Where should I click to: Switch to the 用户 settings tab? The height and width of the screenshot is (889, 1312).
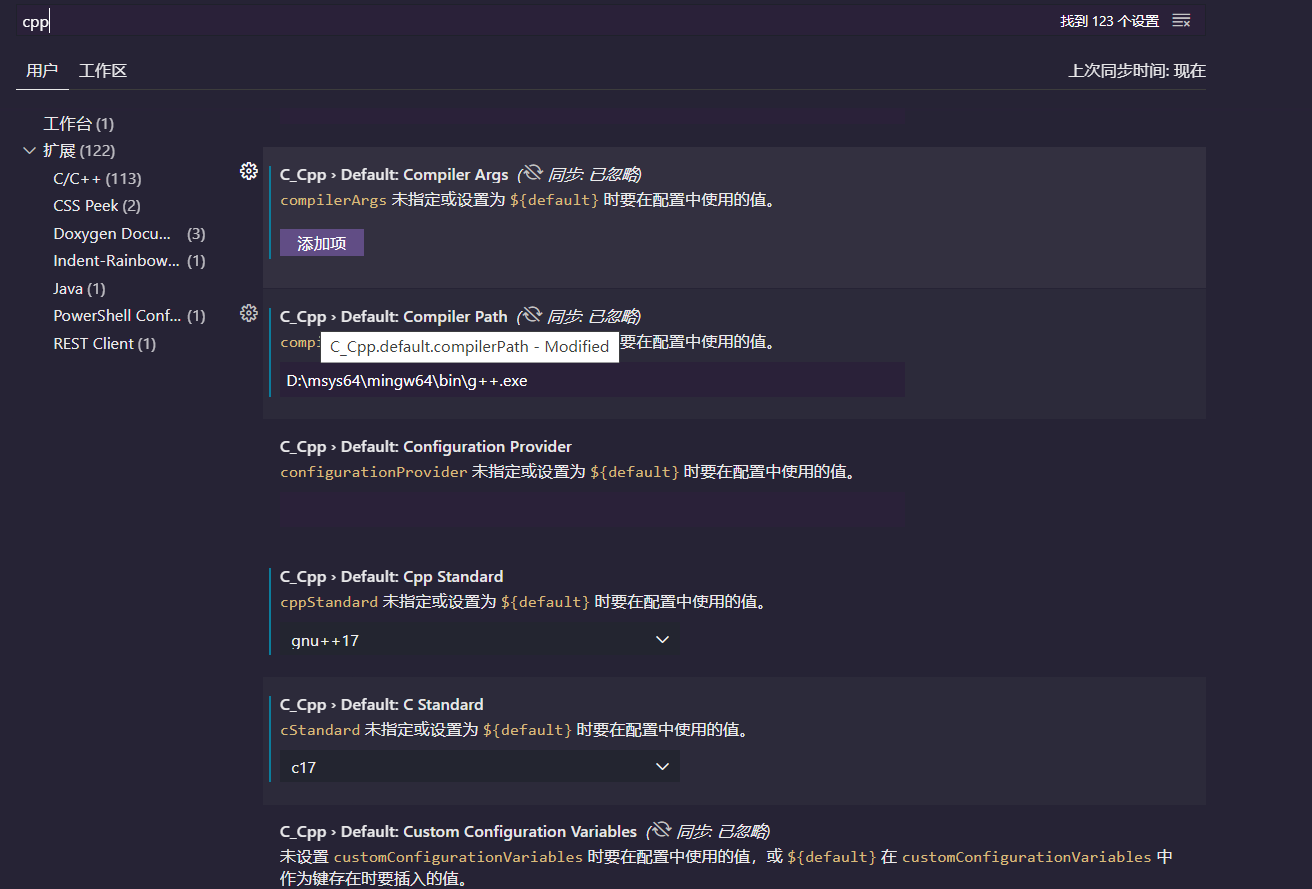click(42, 70)
